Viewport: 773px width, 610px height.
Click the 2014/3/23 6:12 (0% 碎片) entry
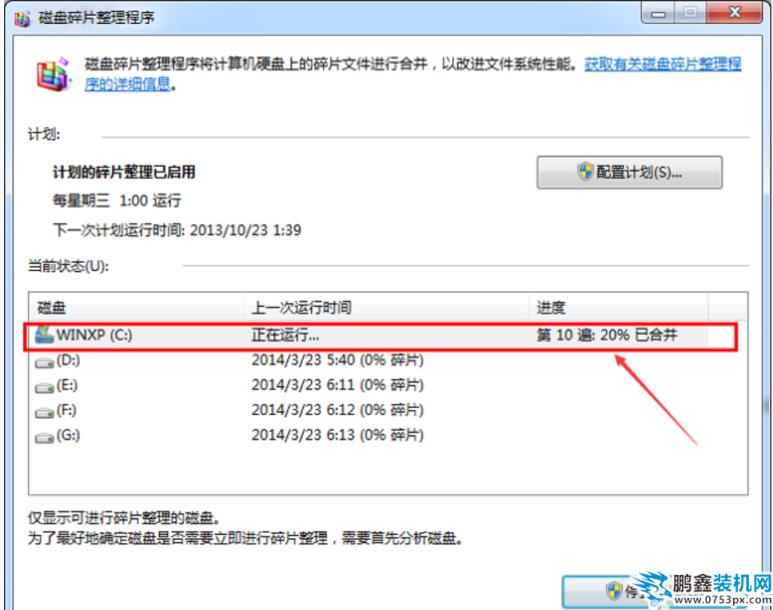pos(337,410)
